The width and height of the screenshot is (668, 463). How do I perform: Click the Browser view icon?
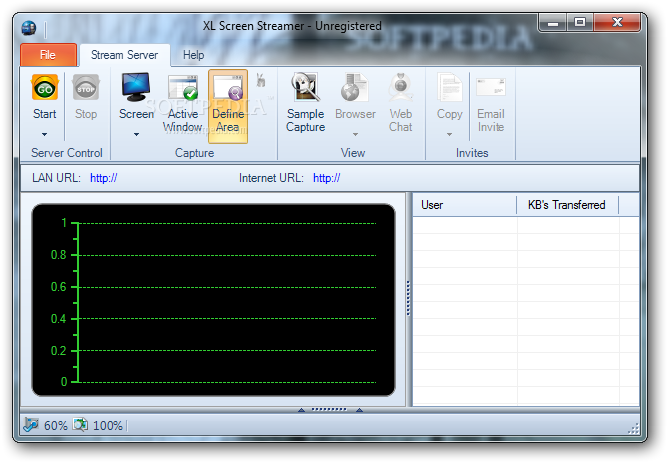pos(354,87)
